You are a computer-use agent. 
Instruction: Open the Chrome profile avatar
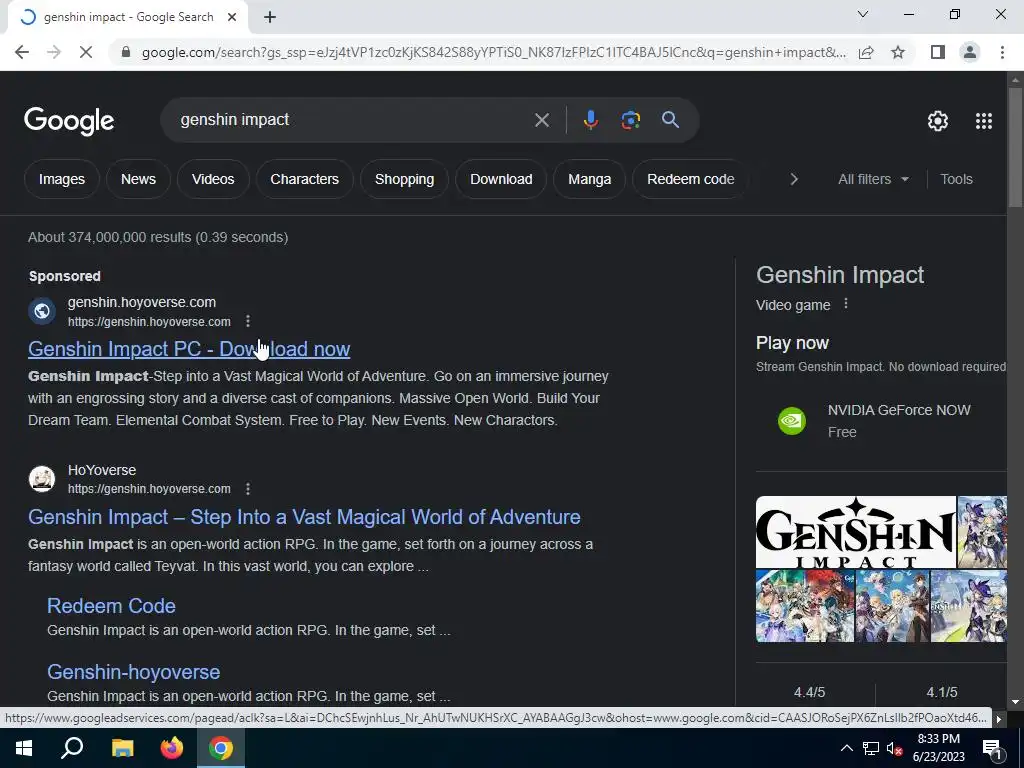point(970,52)
